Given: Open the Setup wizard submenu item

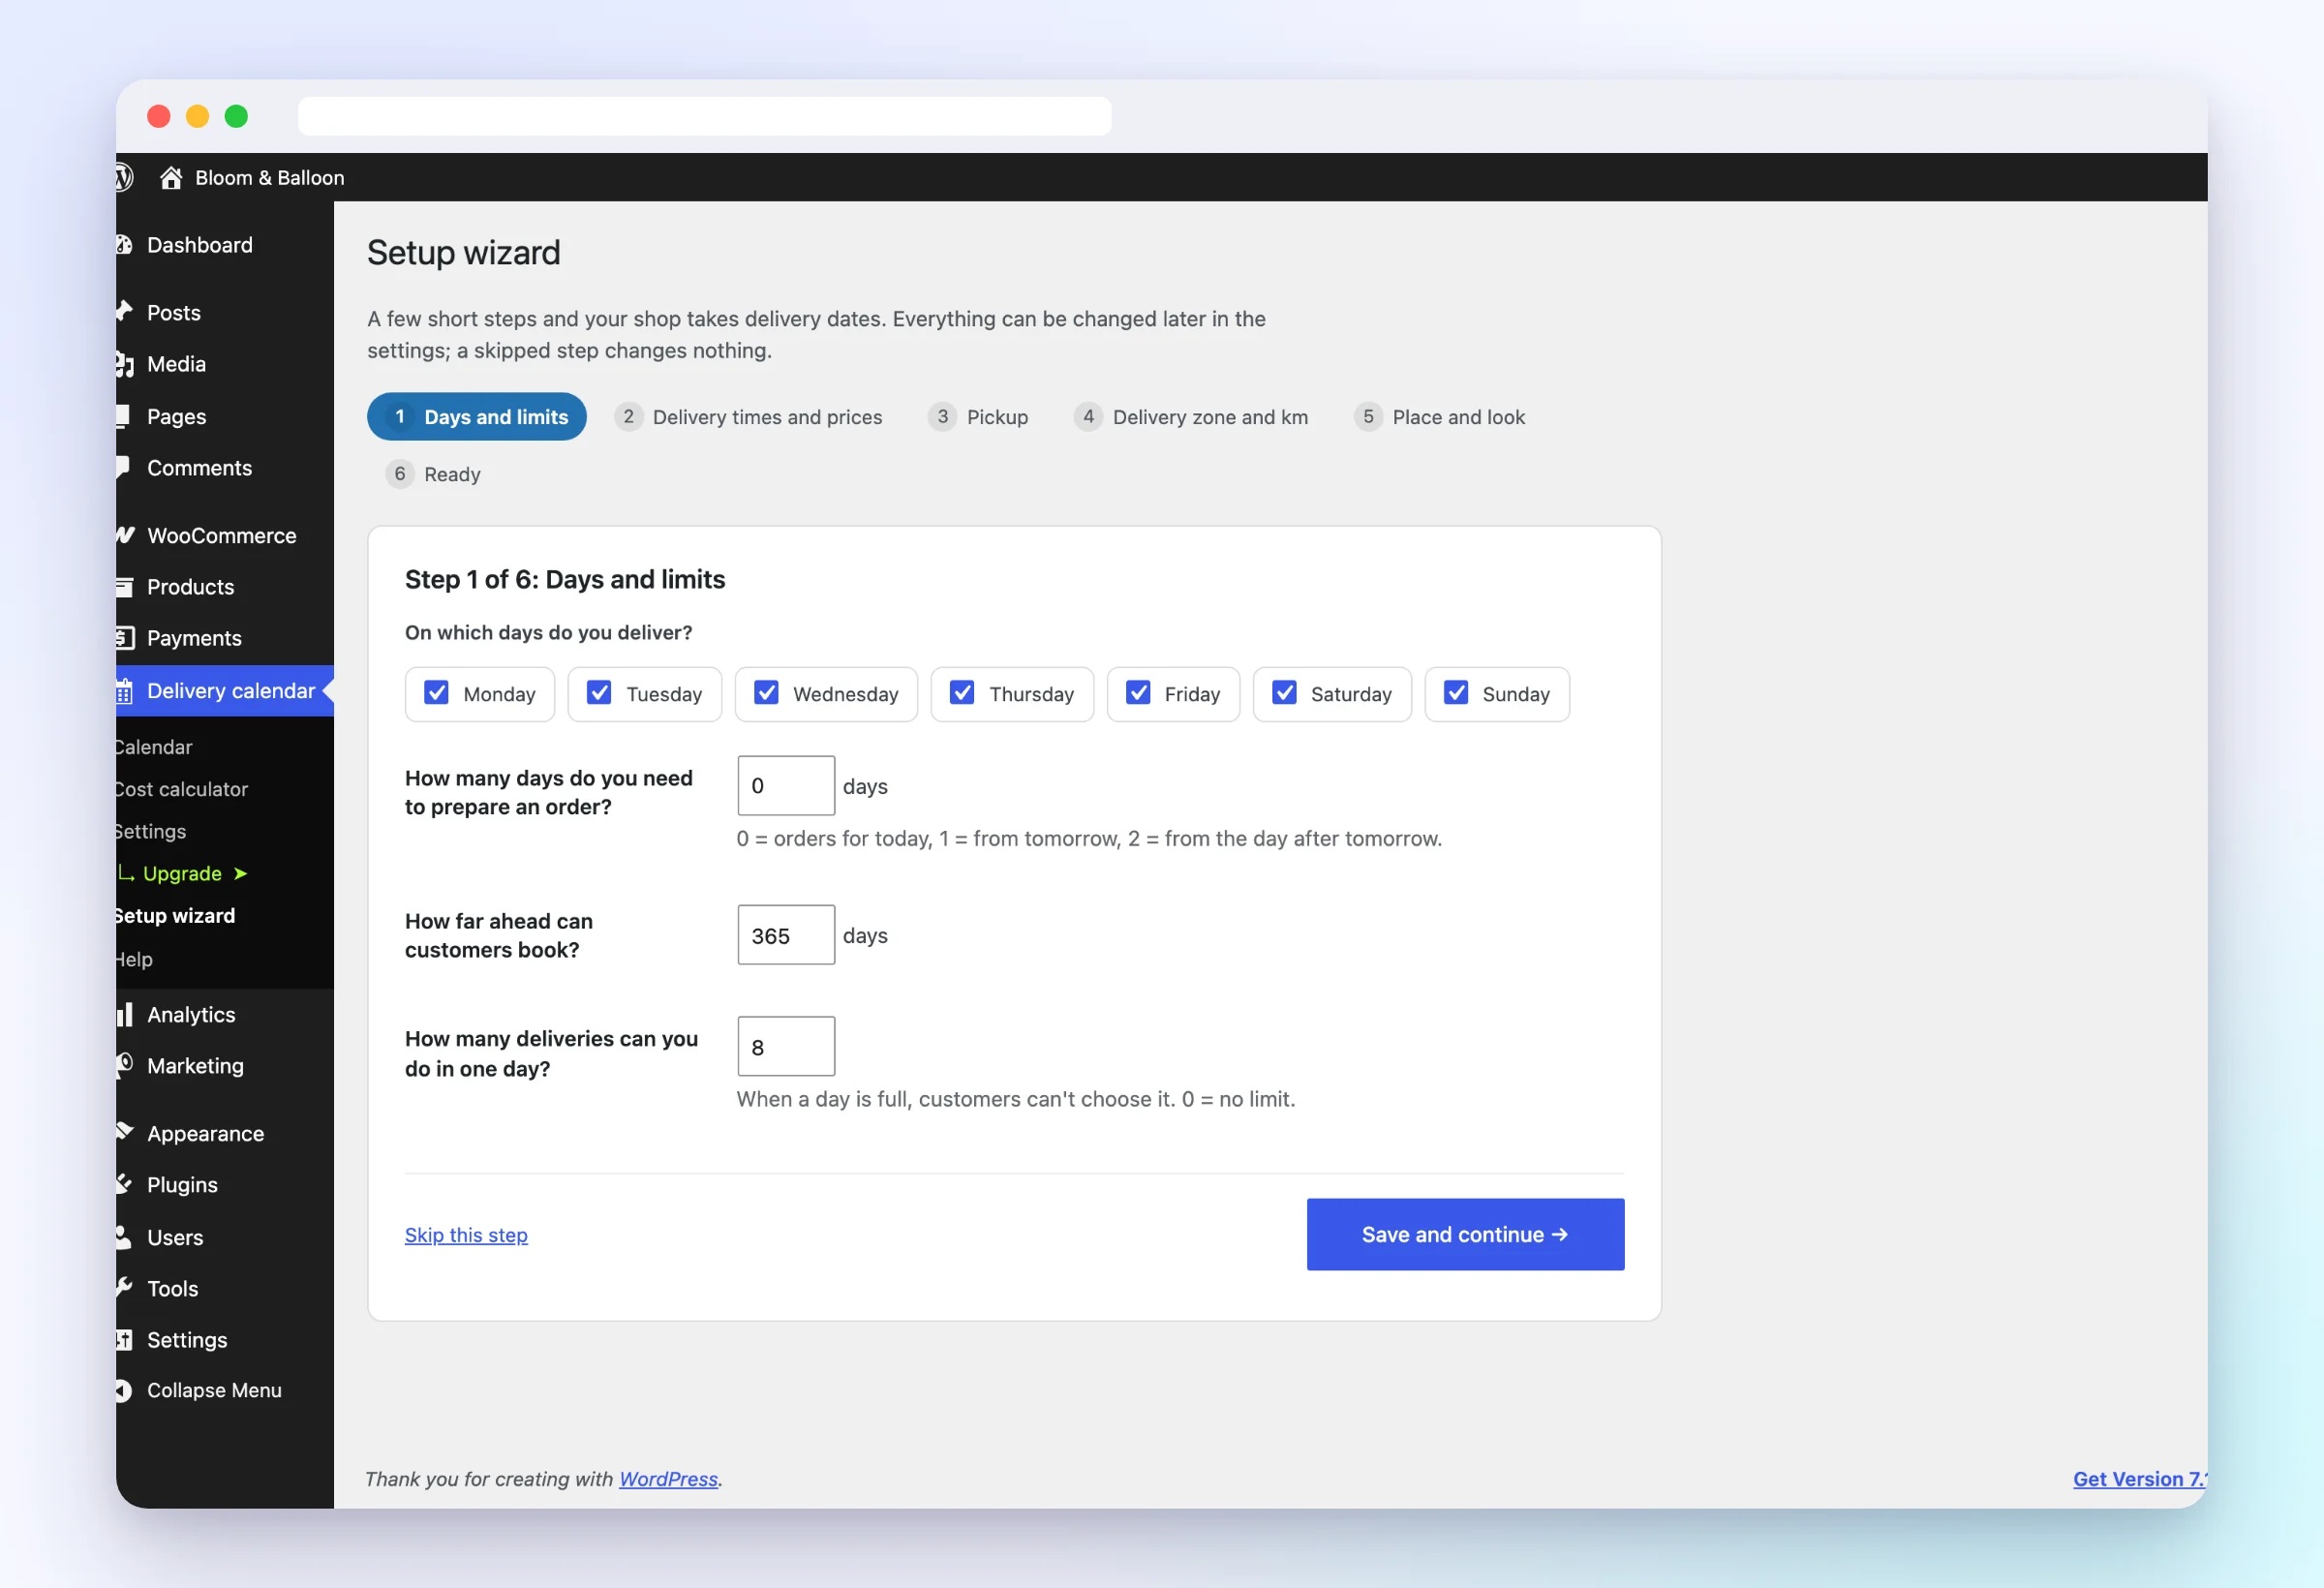Looking at the screenshot, I should (175, 917).
